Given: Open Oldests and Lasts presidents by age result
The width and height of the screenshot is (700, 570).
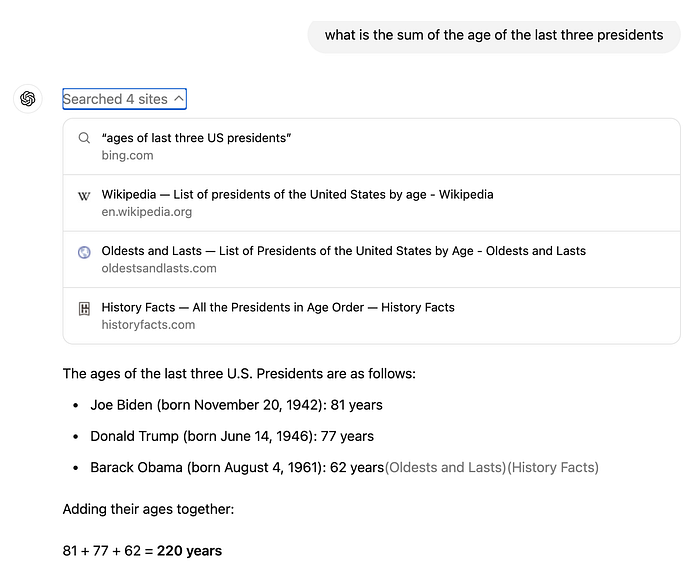Looking at the screenshot, I should click(343, 251).
